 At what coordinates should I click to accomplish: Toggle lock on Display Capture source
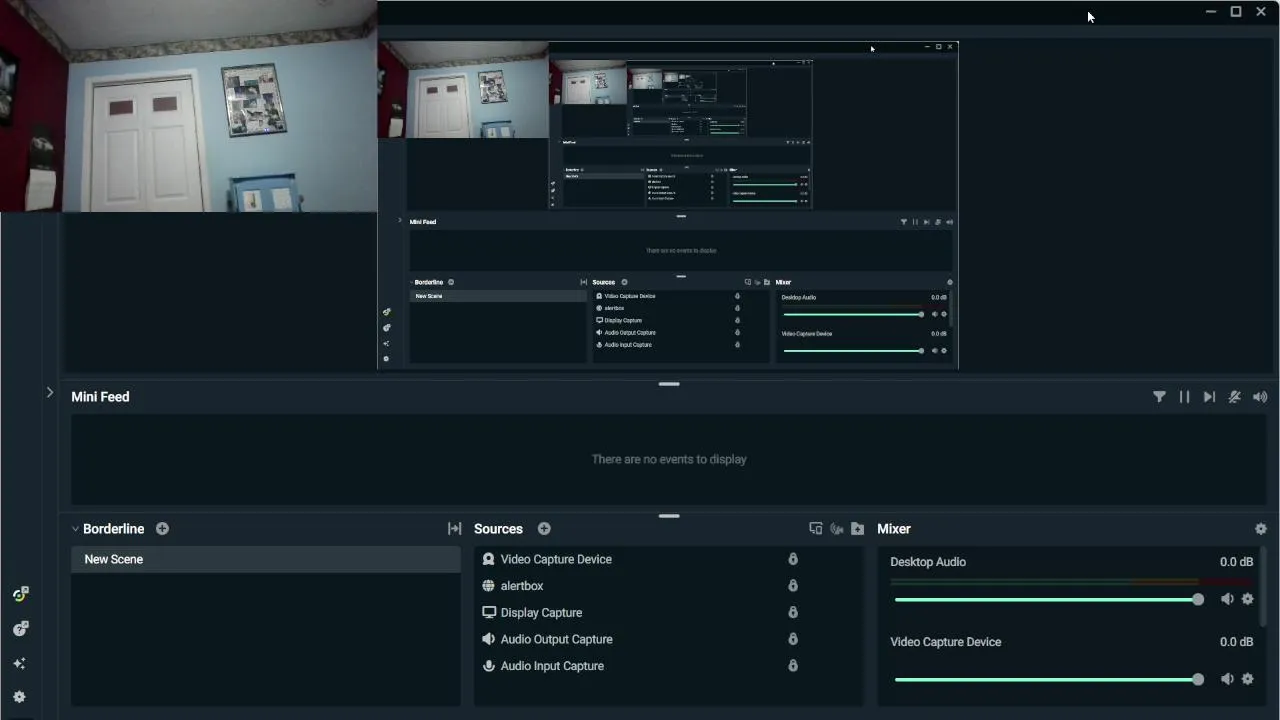click(793, 612)
